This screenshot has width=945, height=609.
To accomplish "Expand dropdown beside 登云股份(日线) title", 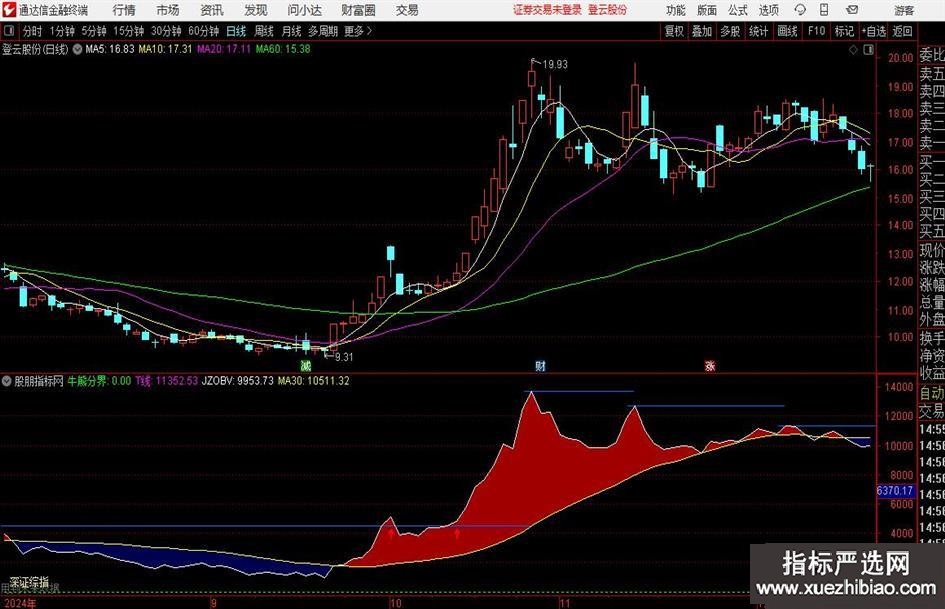I will (77, 49).
